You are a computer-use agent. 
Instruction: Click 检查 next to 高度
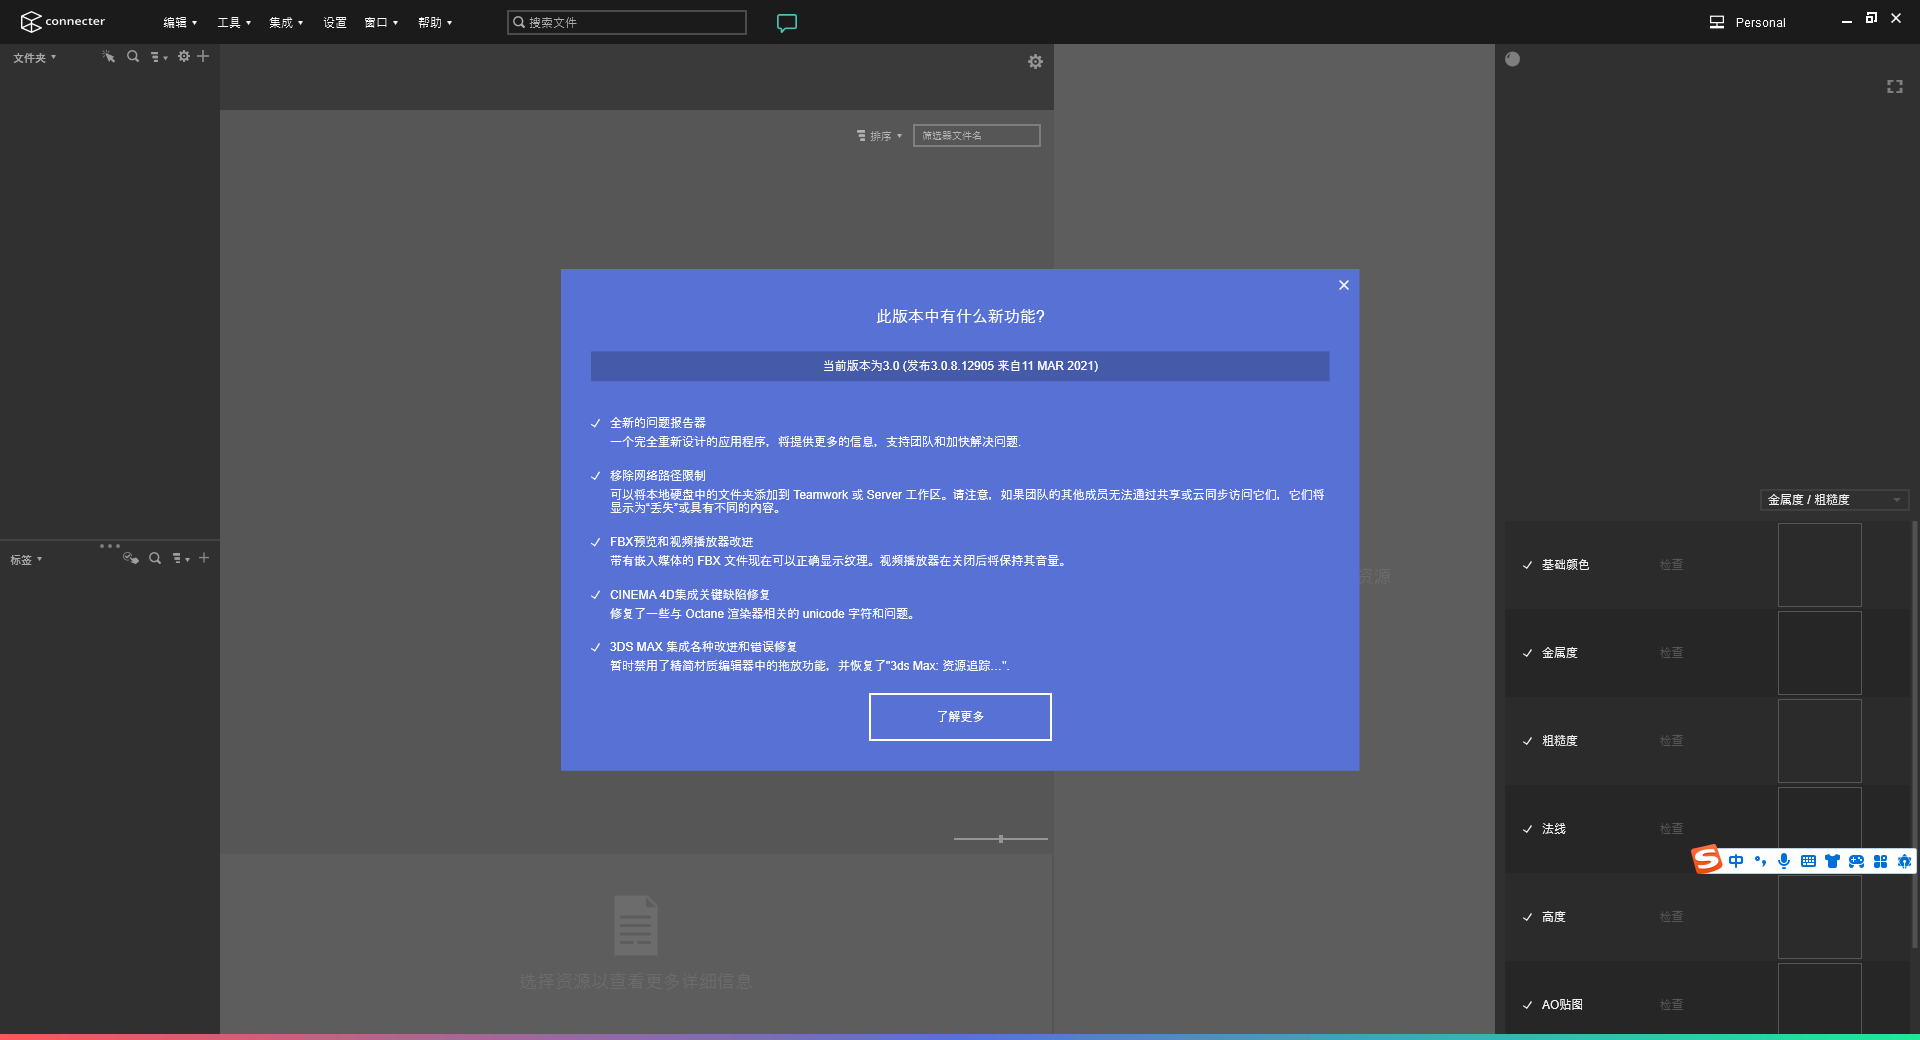tap(1671, 917)
